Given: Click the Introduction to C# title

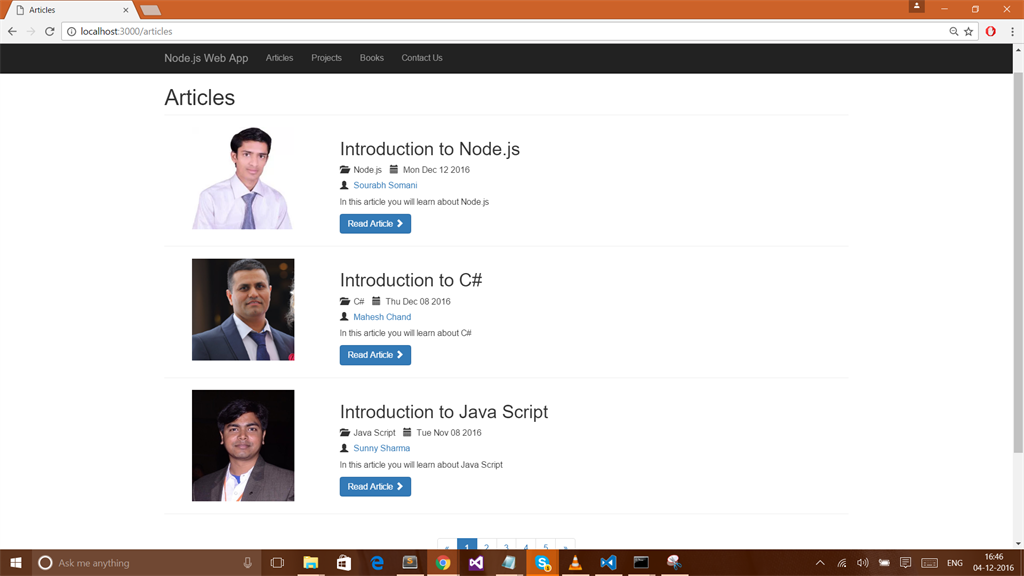Looking at the screenshot, I should [411, 280].
